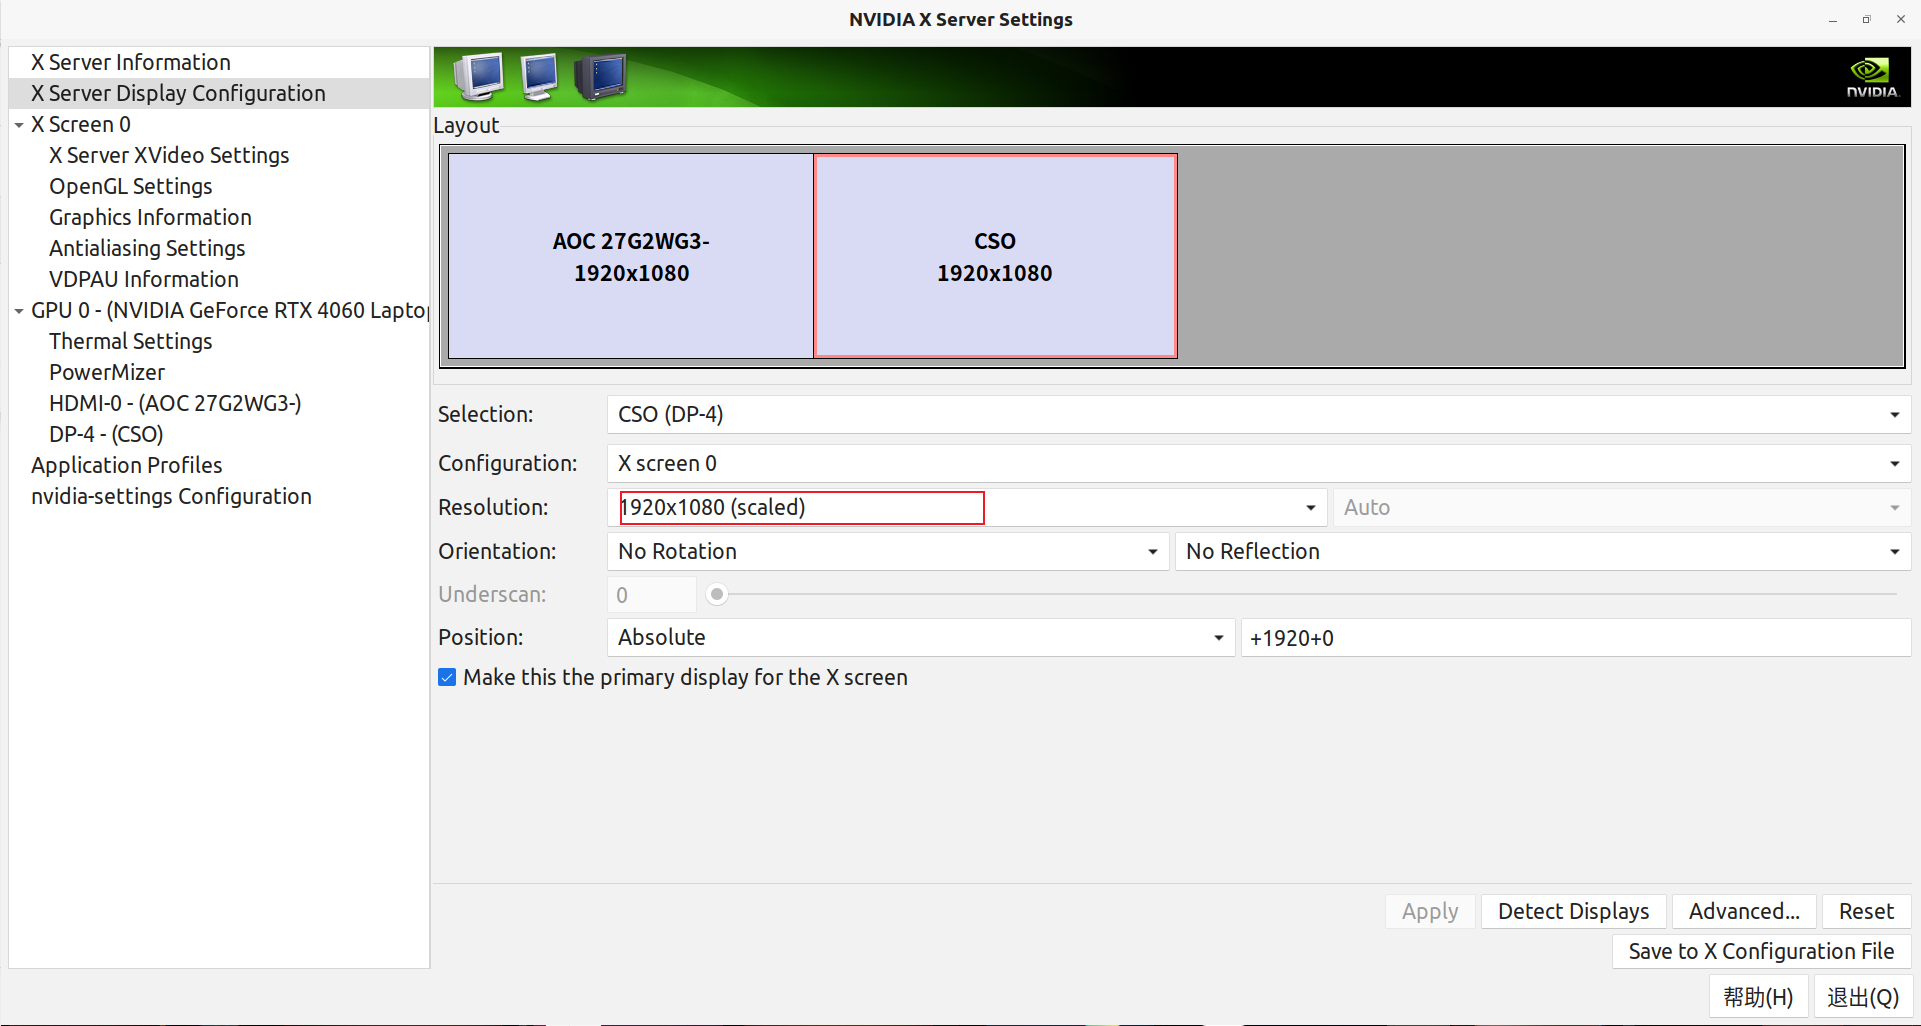
Task: Toggle the primary display checkbox
Action: pyautogui.click(x=447, y=677)
